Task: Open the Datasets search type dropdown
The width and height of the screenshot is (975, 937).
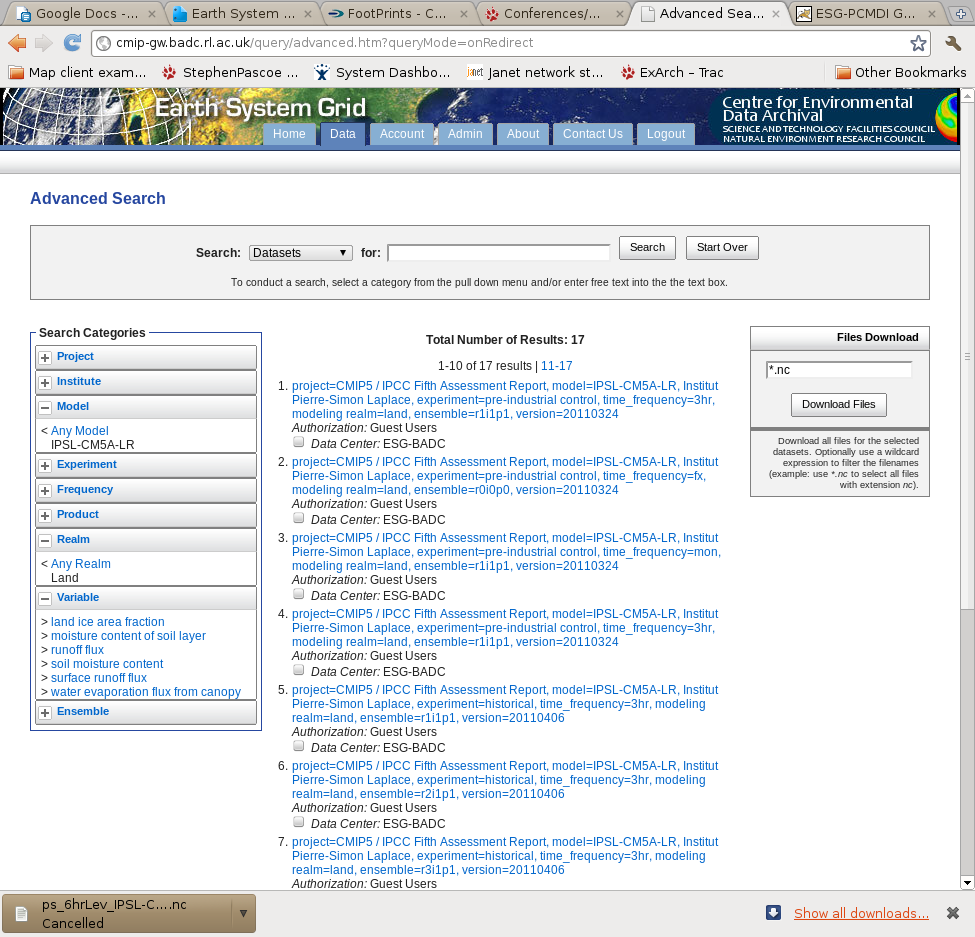Action: pyautogui.click(x=300, y=253)
